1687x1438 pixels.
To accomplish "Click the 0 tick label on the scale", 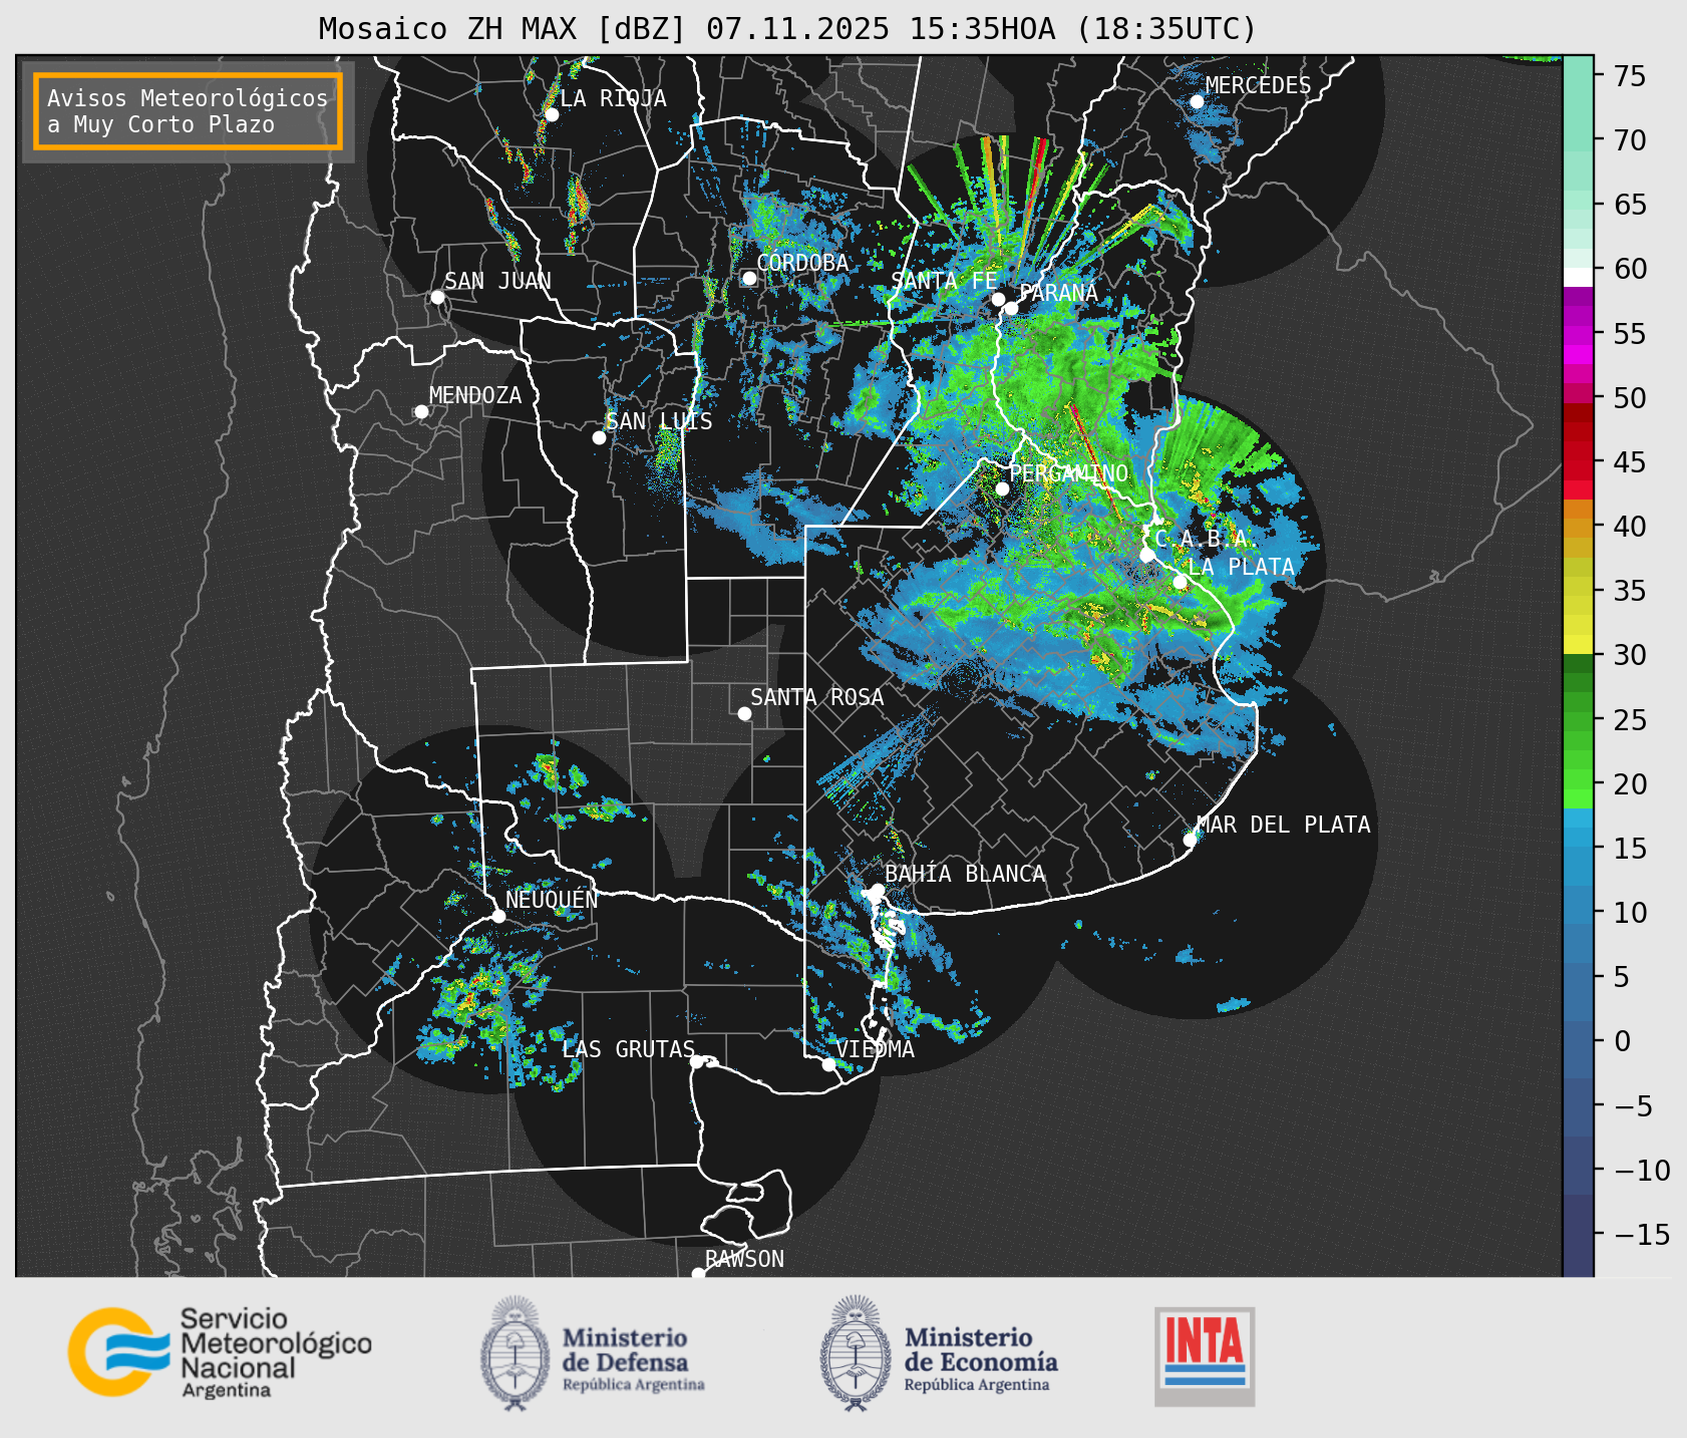I will tap(1622, 1041).
